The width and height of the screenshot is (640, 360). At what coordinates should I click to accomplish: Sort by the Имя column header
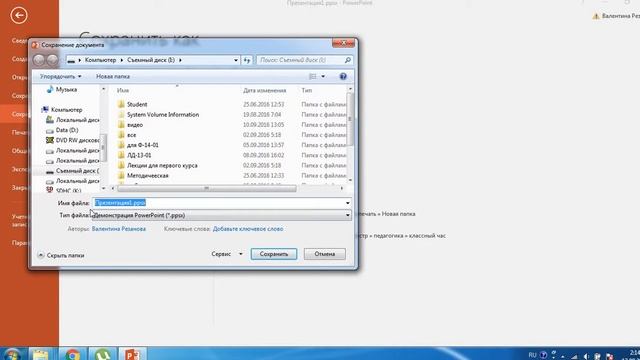pyautogui.click(x=123, y=91)
